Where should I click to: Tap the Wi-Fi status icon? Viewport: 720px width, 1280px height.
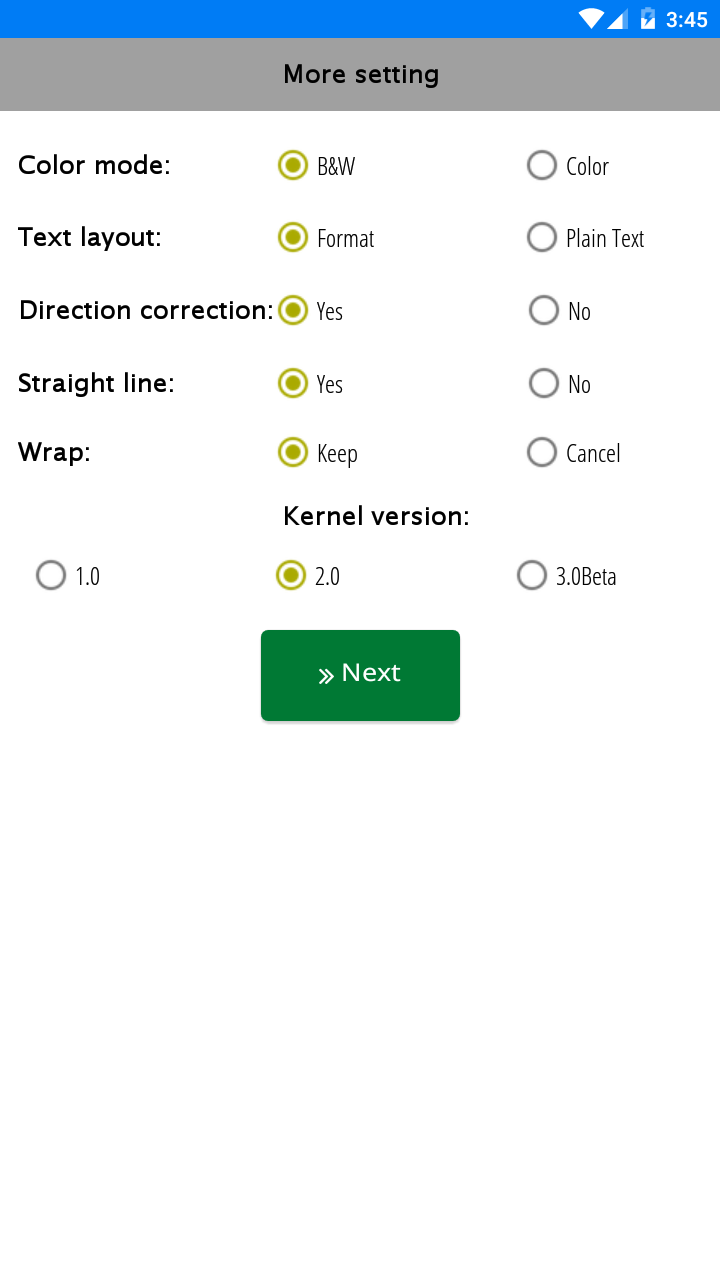tap(590, 17)
